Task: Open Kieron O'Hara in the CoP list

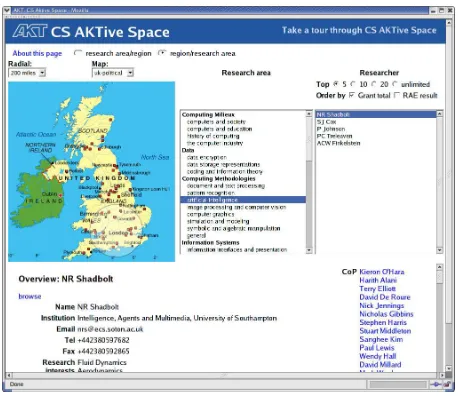Action: click(x=382, y=272)
